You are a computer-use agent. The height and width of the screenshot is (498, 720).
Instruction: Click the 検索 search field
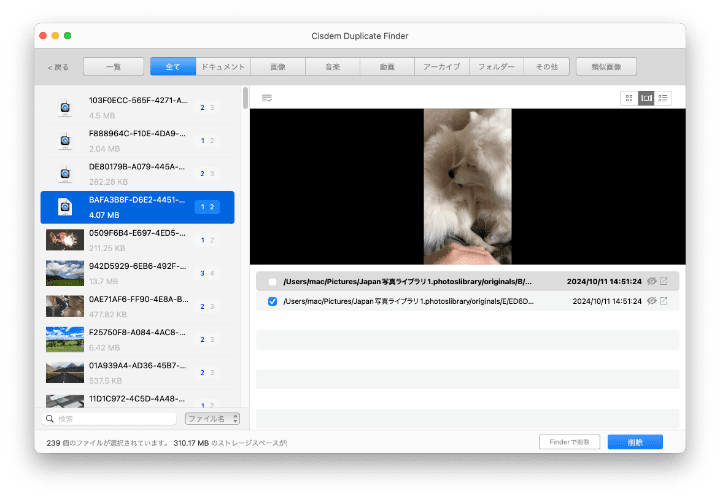pyautogui.click(x=110, y=419)
